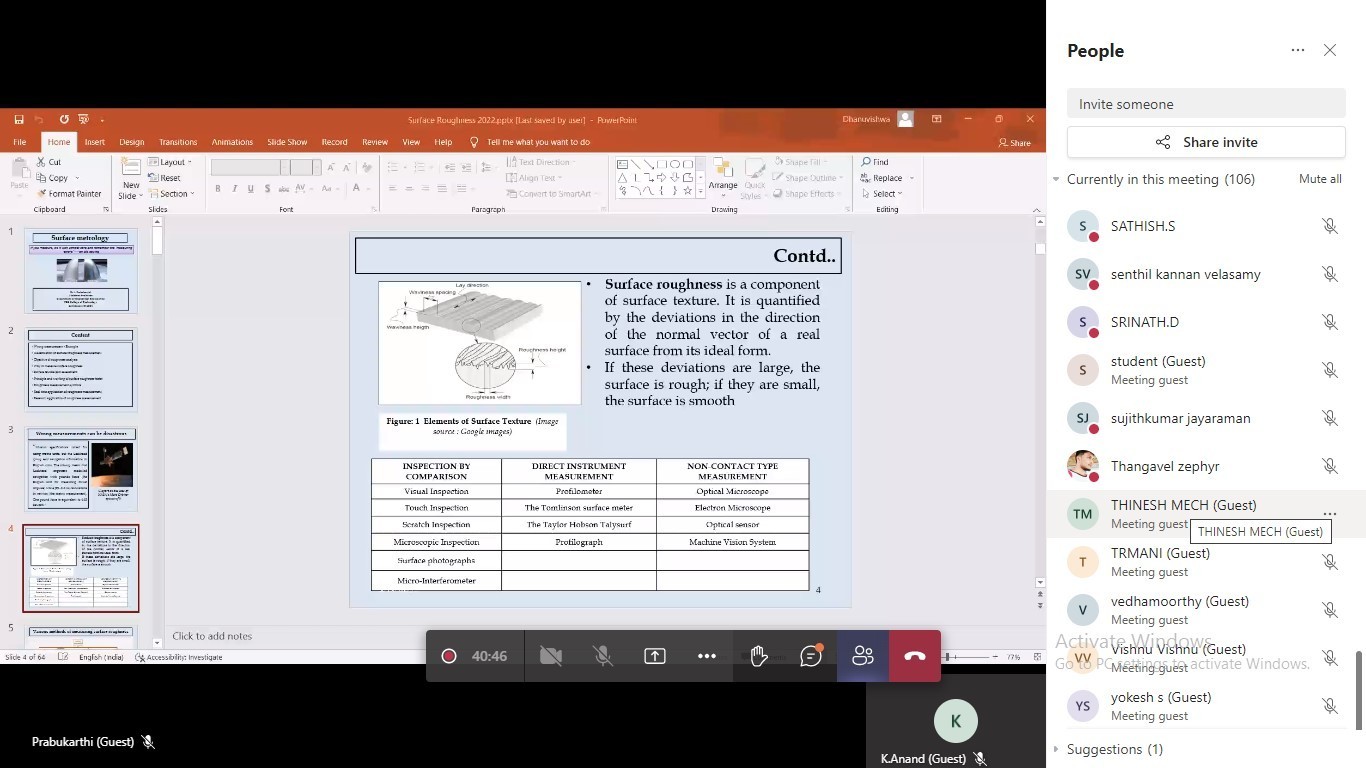Click the Share invite button
This screenshot has height=768, width=1366.
pyautogui.click(x=1206, y=142)
